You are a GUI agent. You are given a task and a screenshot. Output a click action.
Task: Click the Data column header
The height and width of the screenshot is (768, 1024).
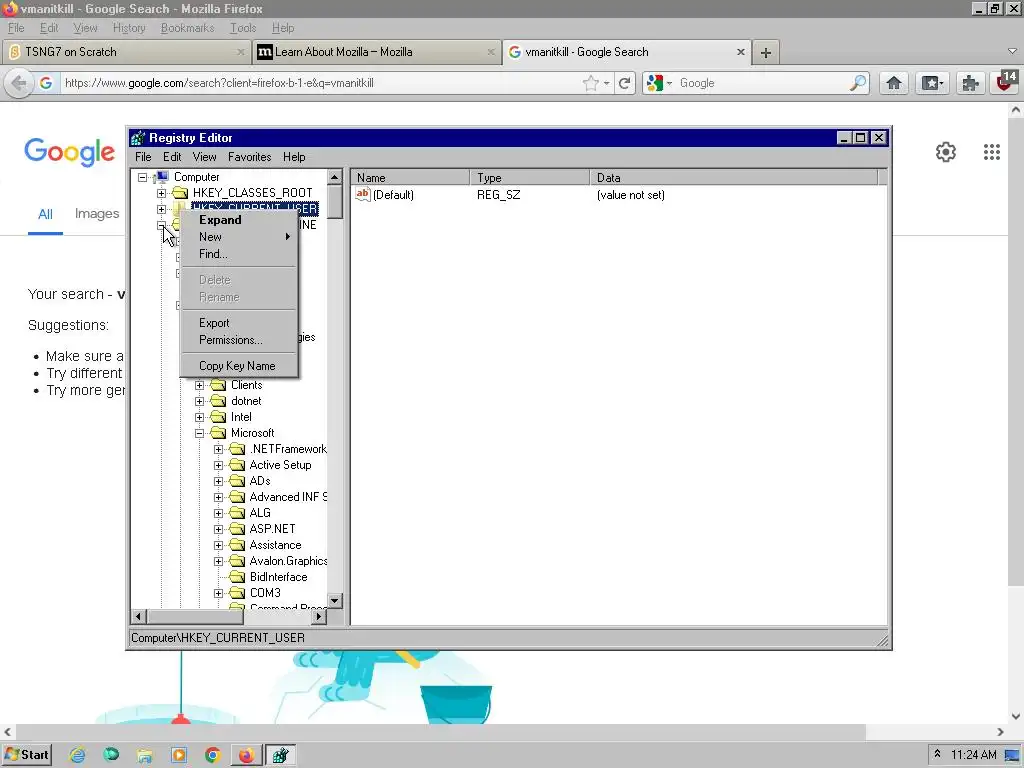pos(733,178)
